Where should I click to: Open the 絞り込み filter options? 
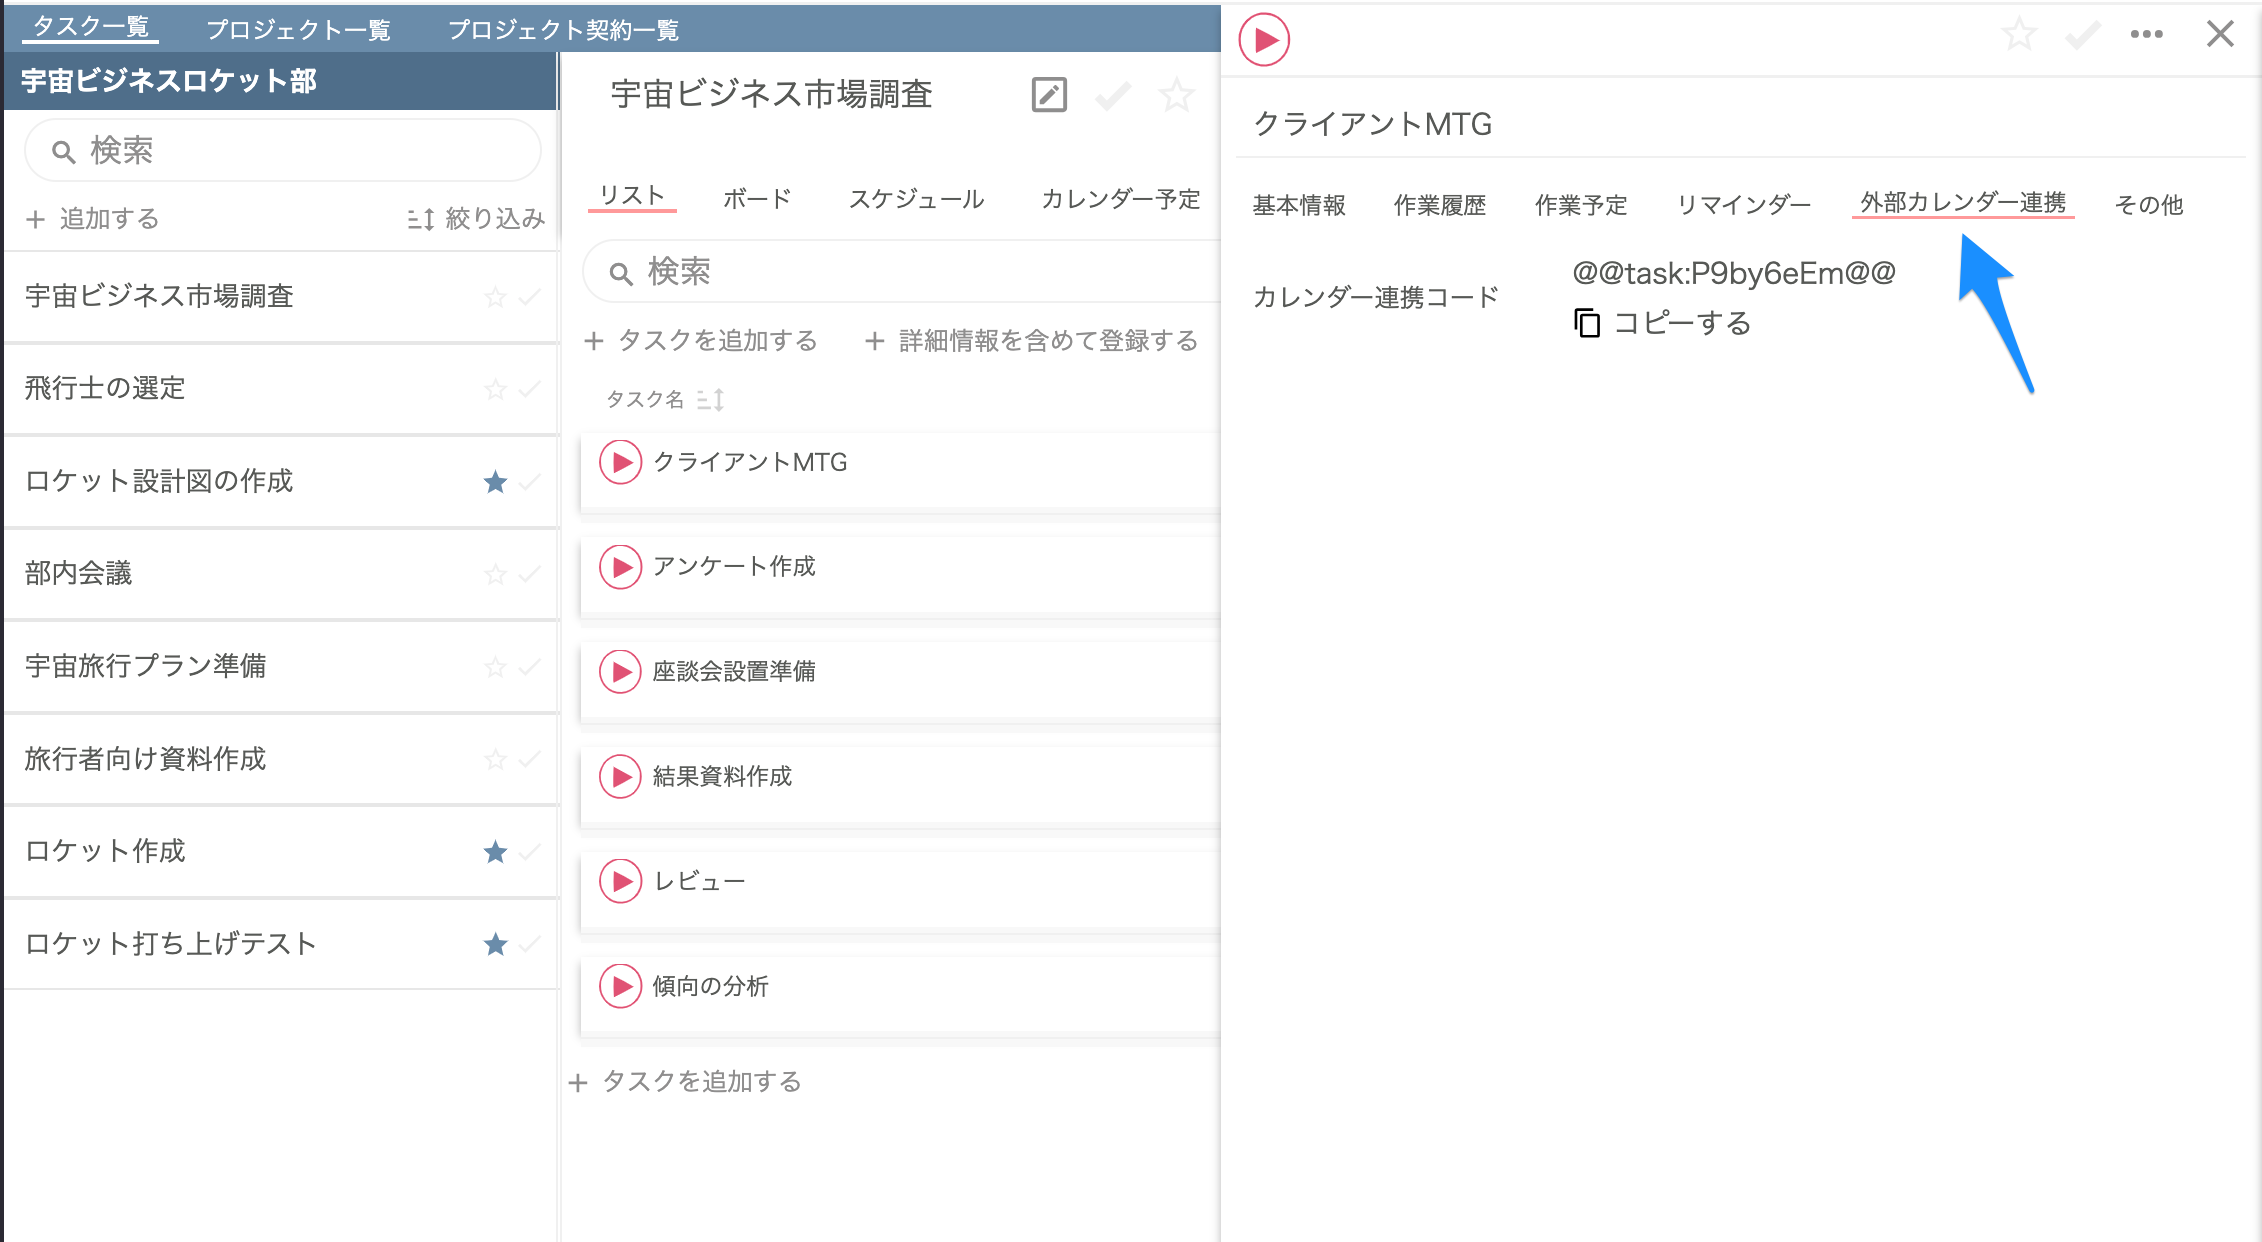pyautogui.click(x=494, y=218)
